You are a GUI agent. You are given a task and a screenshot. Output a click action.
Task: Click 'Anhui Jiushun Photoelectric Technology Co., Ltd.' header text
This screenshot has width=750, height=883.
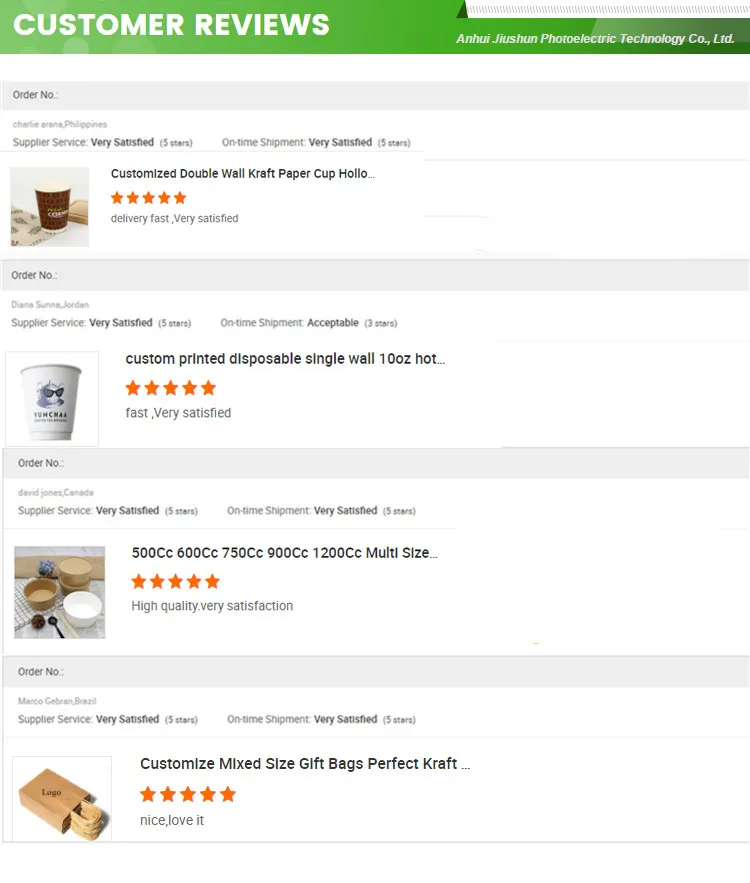coord(595,39)
